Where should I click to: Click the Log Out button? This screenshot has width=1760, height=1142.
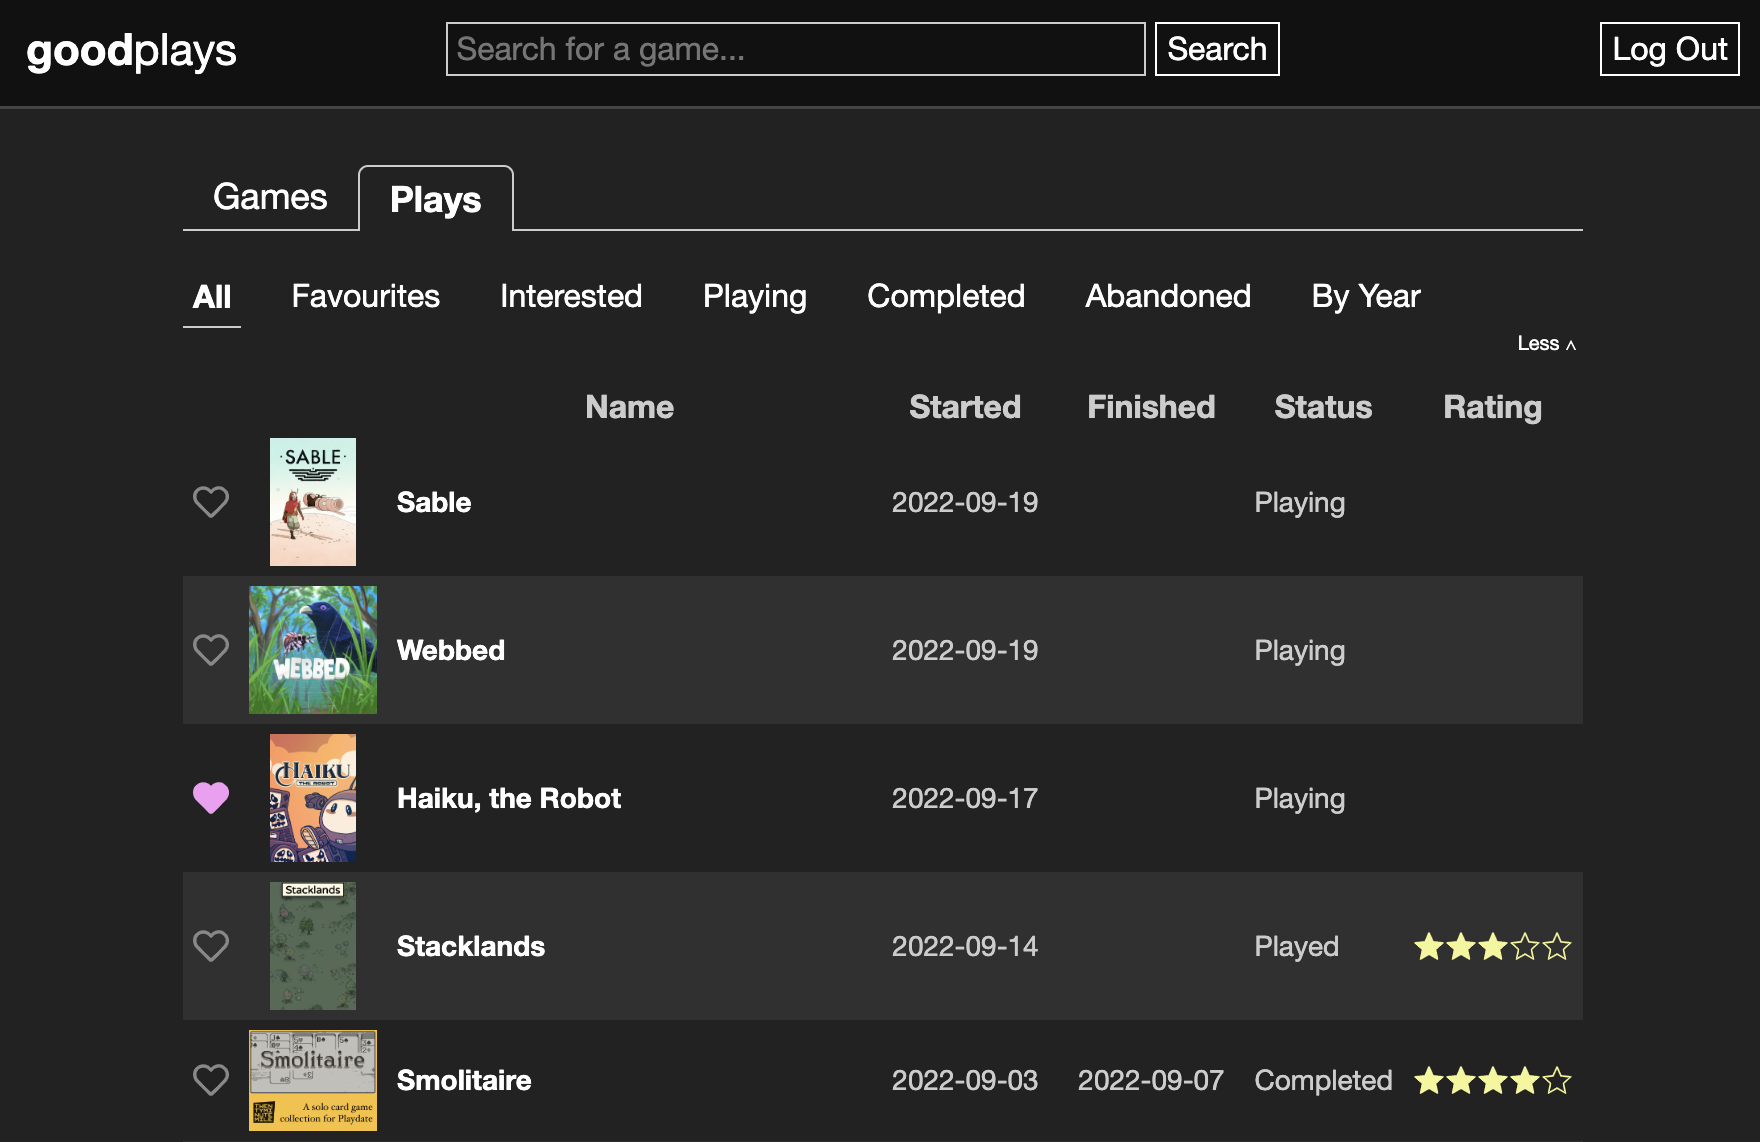point(1669,49)
